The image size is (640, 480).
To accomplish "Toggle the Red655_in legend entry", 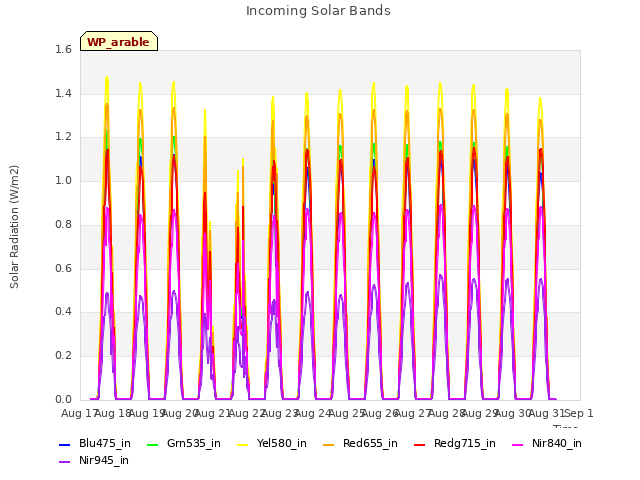I will click(x=360, y=444).
